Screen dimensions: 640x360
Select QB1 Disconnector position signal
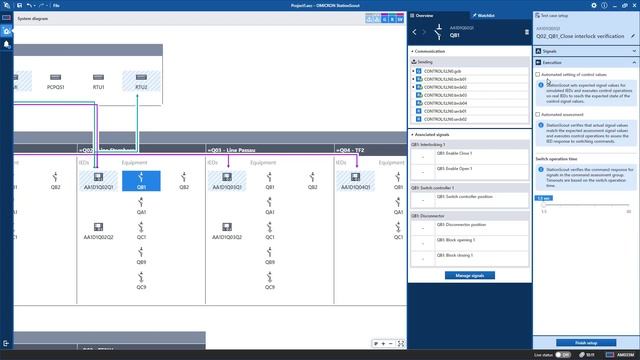point(470,228)
